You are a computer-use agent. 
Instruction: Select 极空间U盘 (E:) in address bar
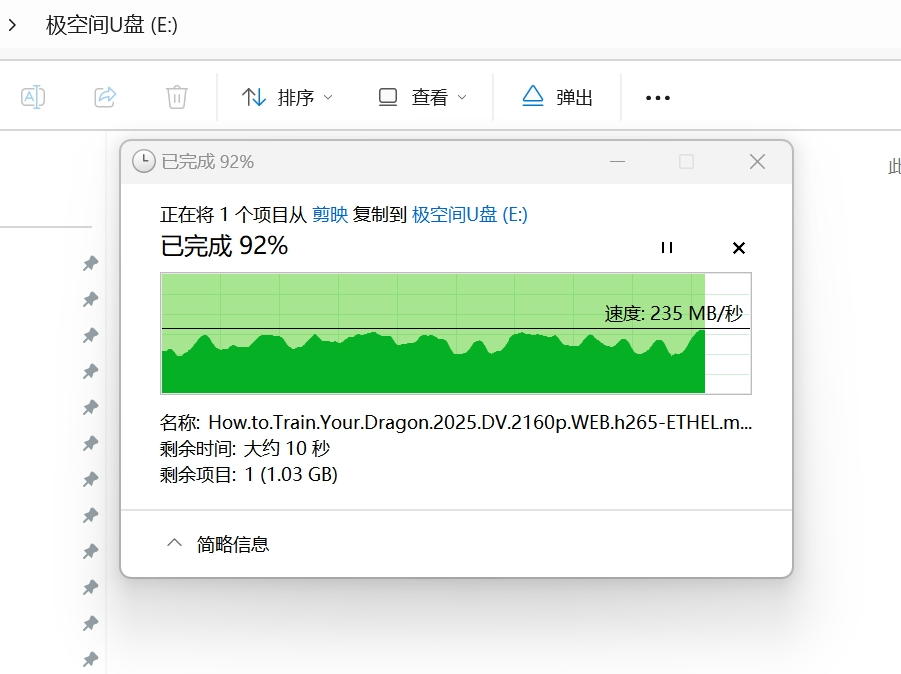111,25
